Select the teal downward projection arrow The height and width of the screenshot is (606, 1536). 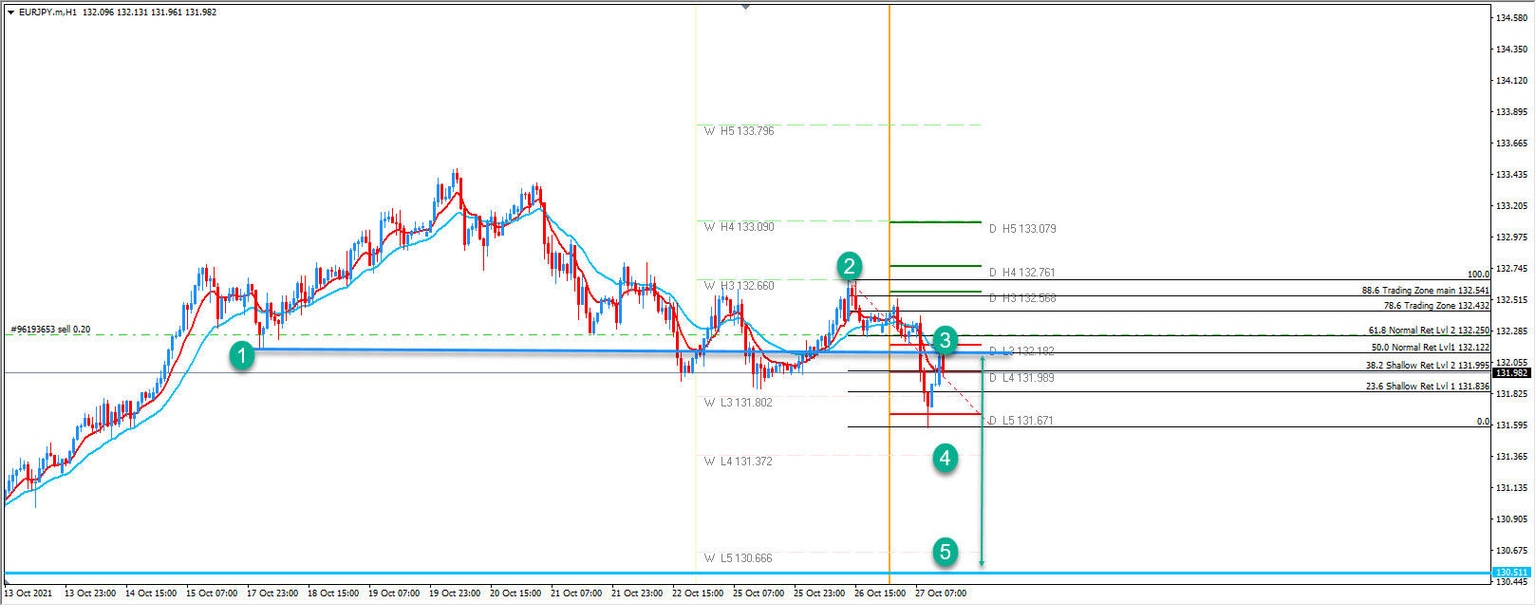click(980, 480)
